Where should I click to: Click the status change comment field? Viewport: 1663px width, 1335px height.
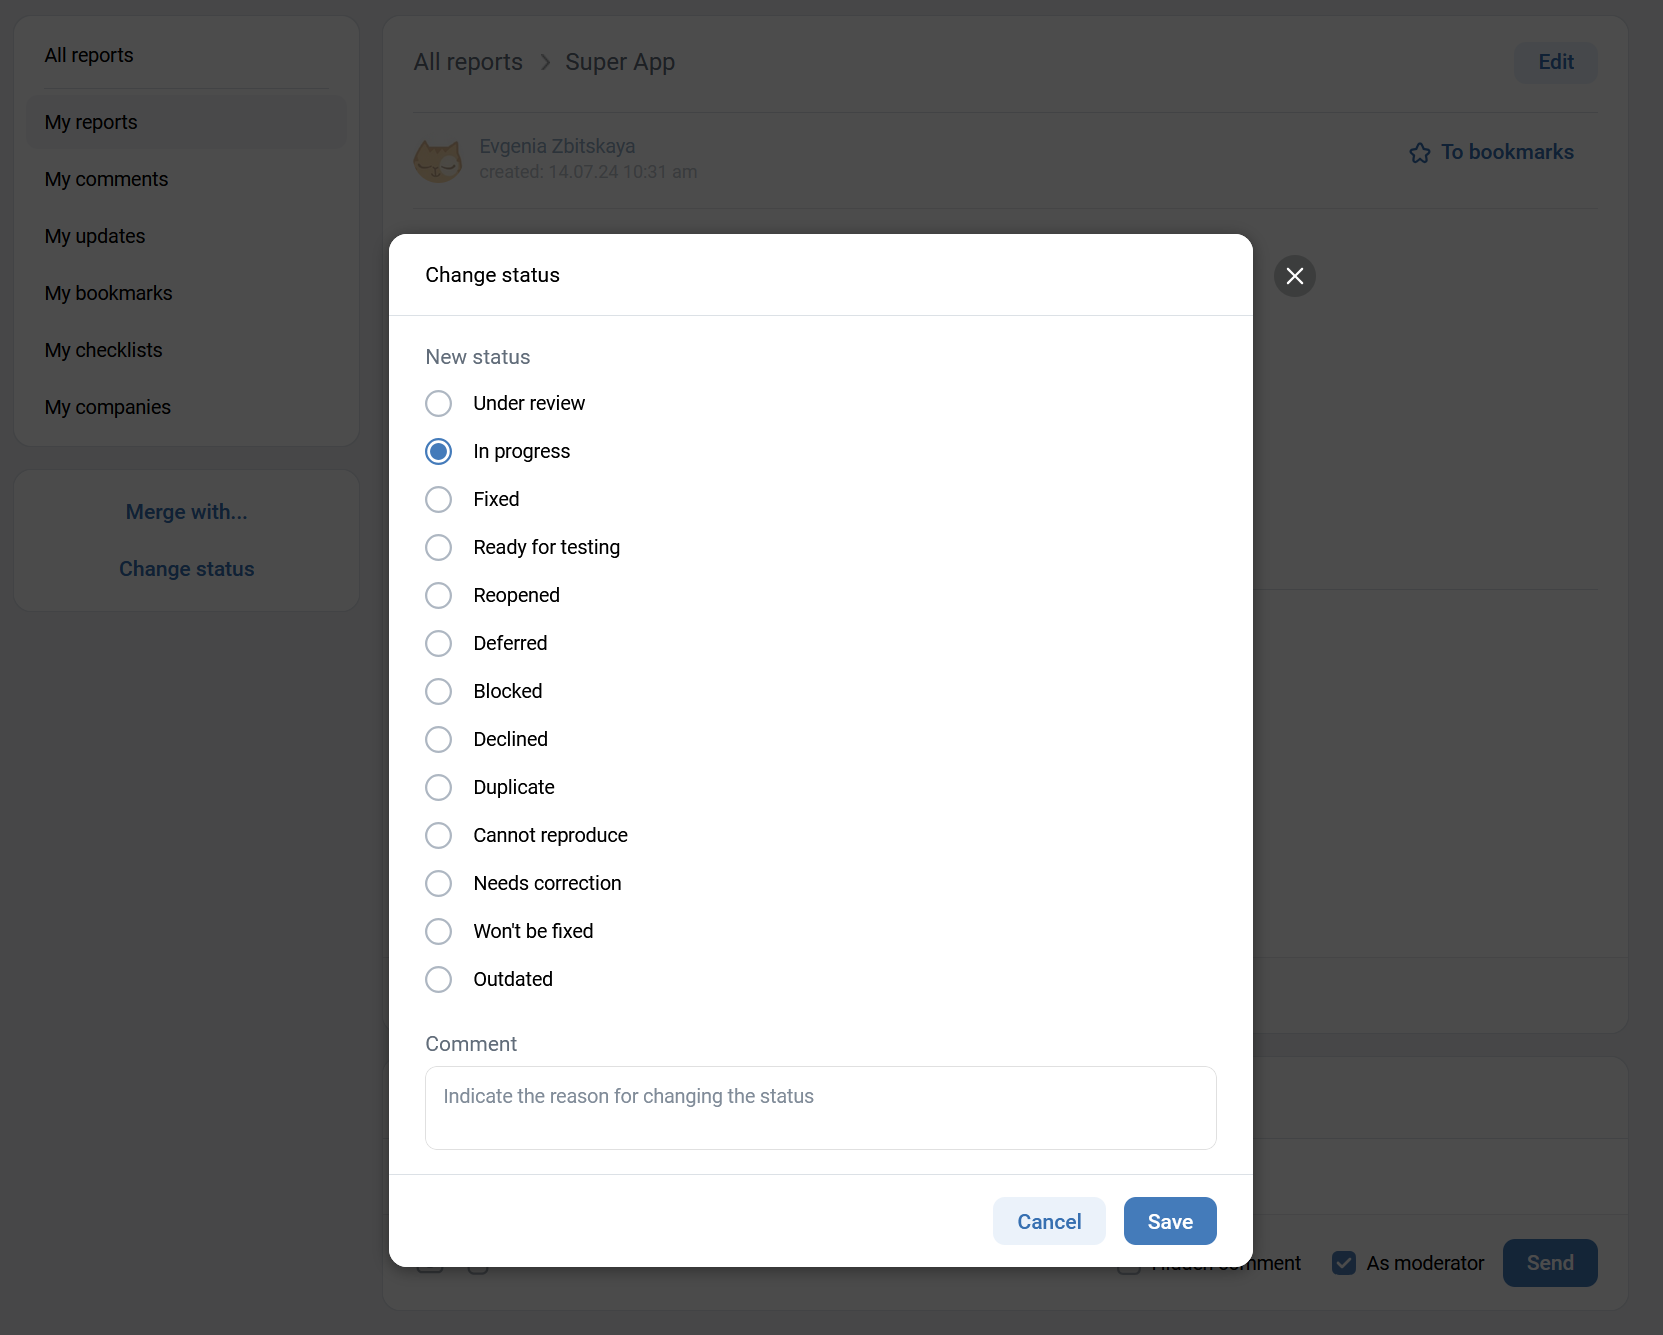pos(820,1108)
